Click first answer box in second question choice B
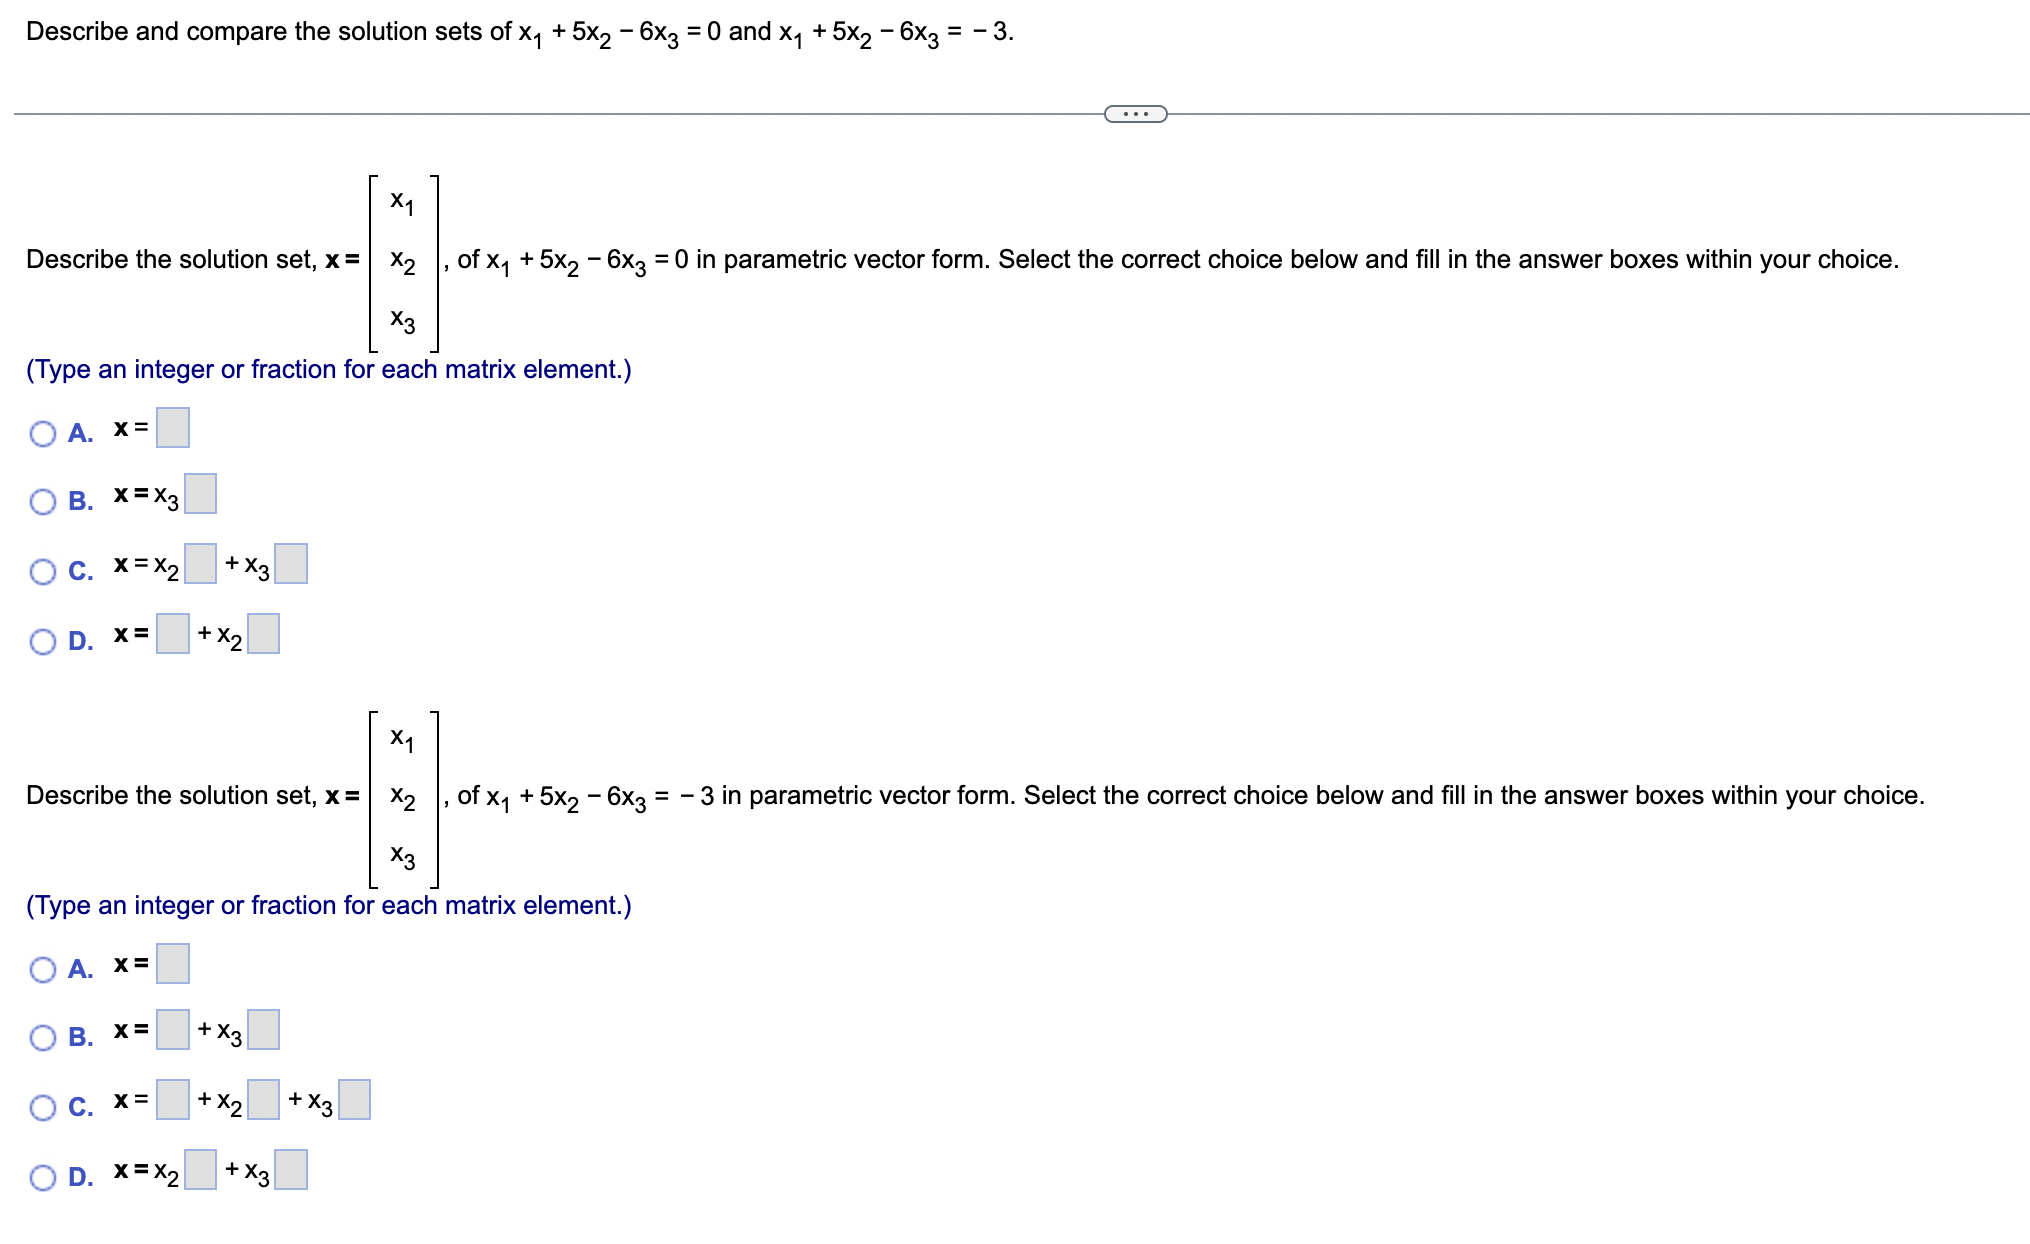Viewport: 2030px width, 1244px height. (171, 1031)
